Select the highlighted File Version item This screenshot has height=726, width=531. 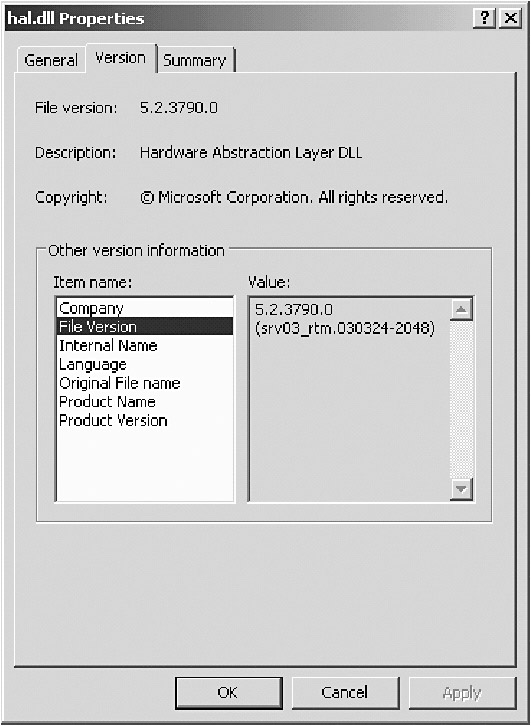144,326
